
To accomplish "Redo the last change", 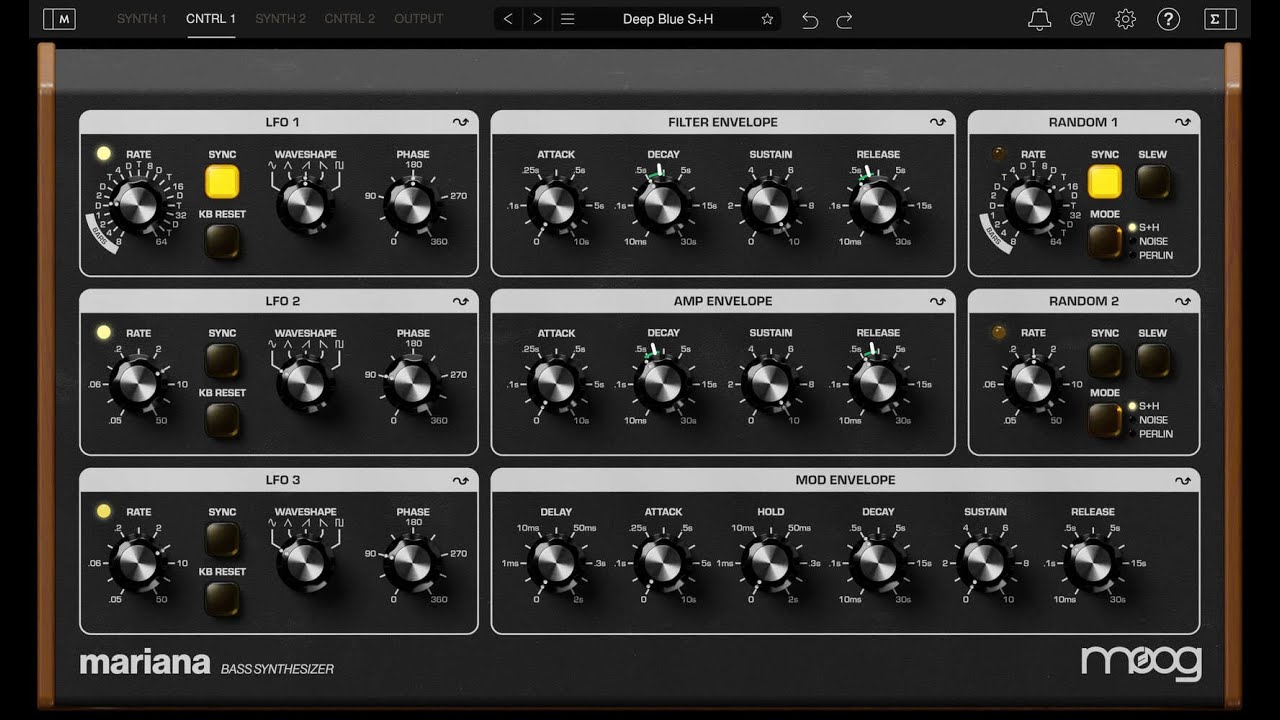I will pos(844,20).
